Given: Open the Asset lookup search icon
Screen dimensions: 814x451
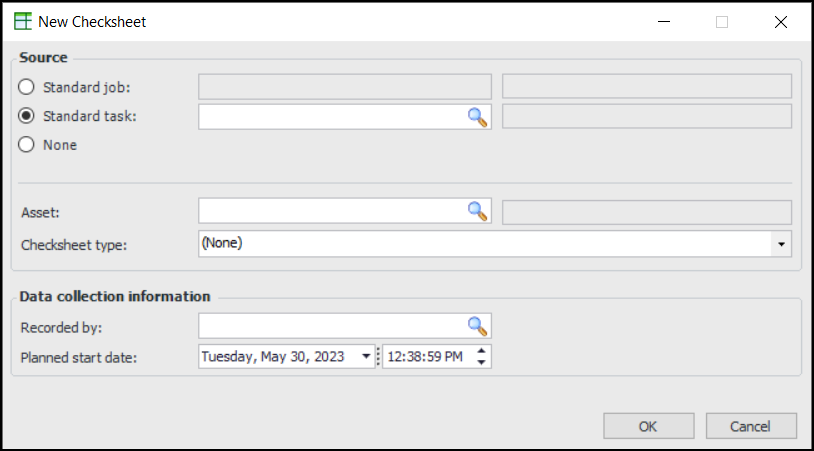Looking at the screenshot, I should (x=478, y=211).
